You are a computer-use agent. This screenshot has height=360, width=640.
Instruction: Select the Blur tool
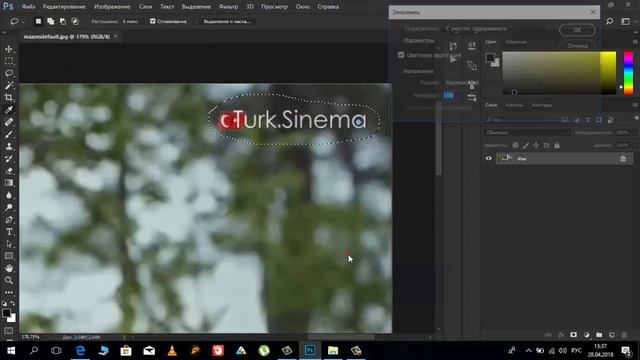(9, 195)
